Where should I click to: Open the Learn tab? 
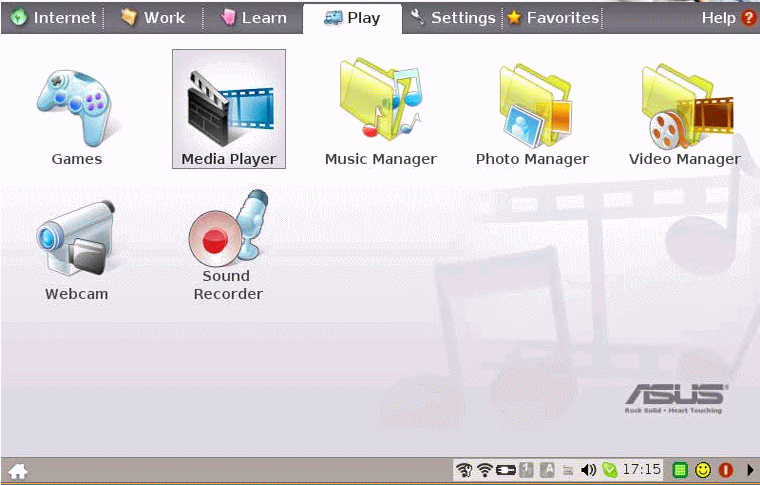(253, 18)
